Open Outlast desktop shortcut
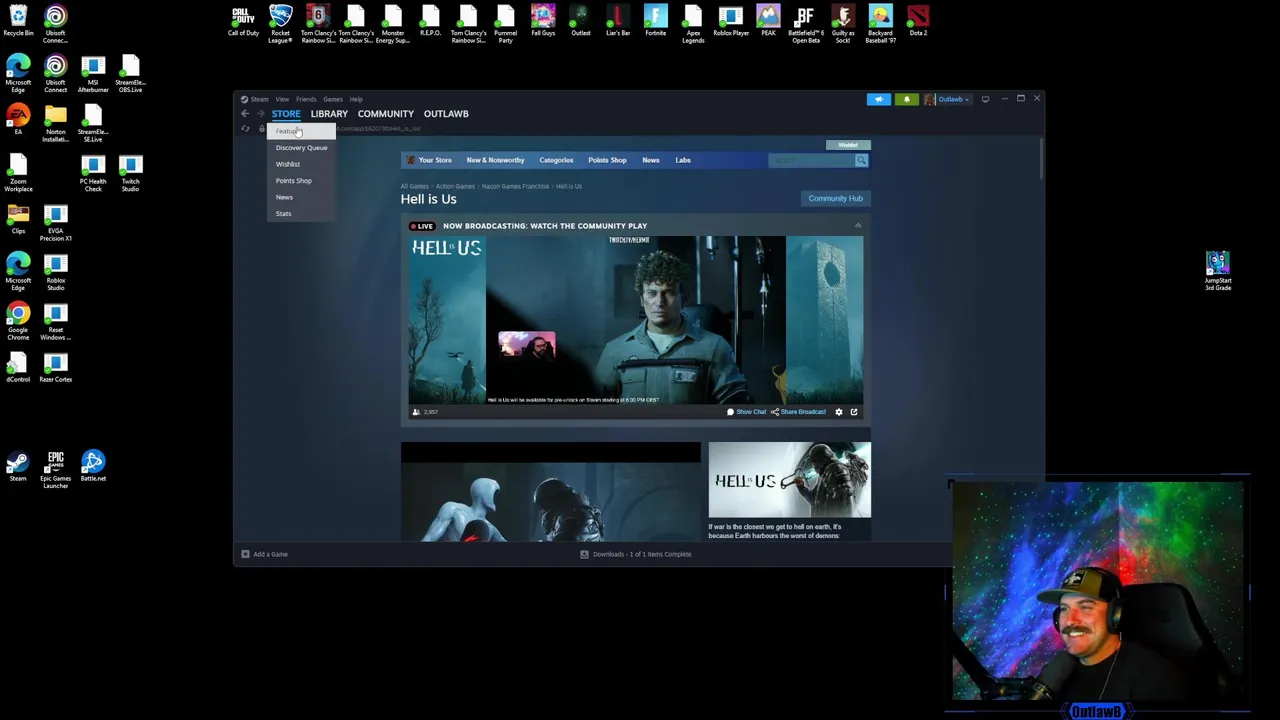 pos(580,22)
